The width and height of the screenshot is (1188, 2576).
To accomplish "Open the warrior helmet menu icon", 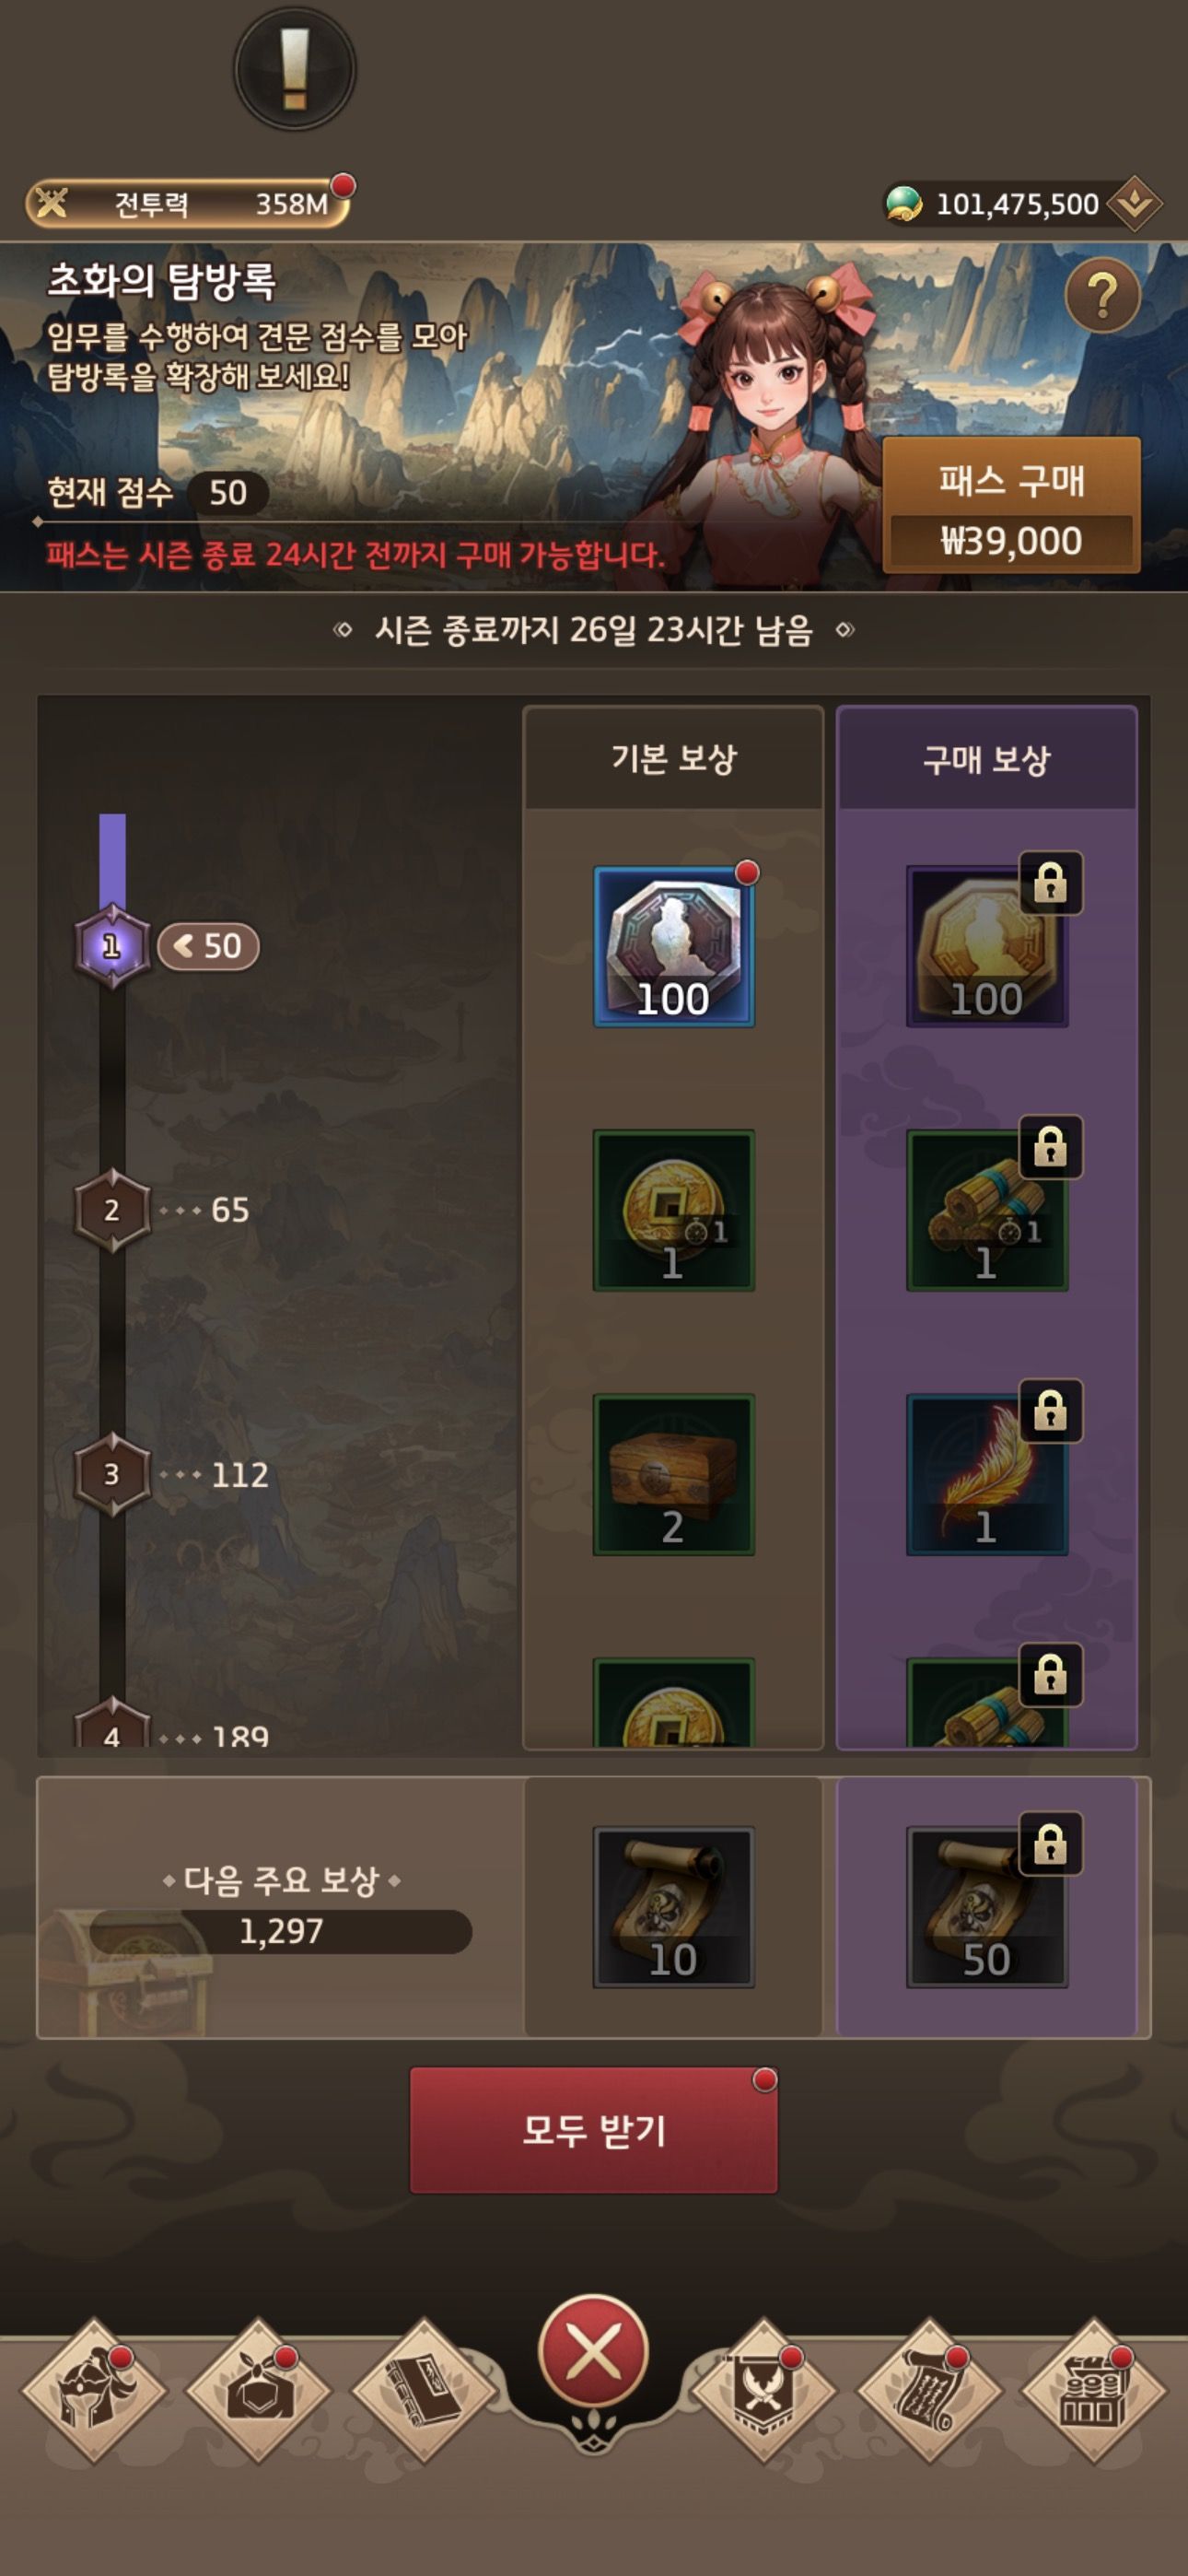I will click(x=95, y=2391).
